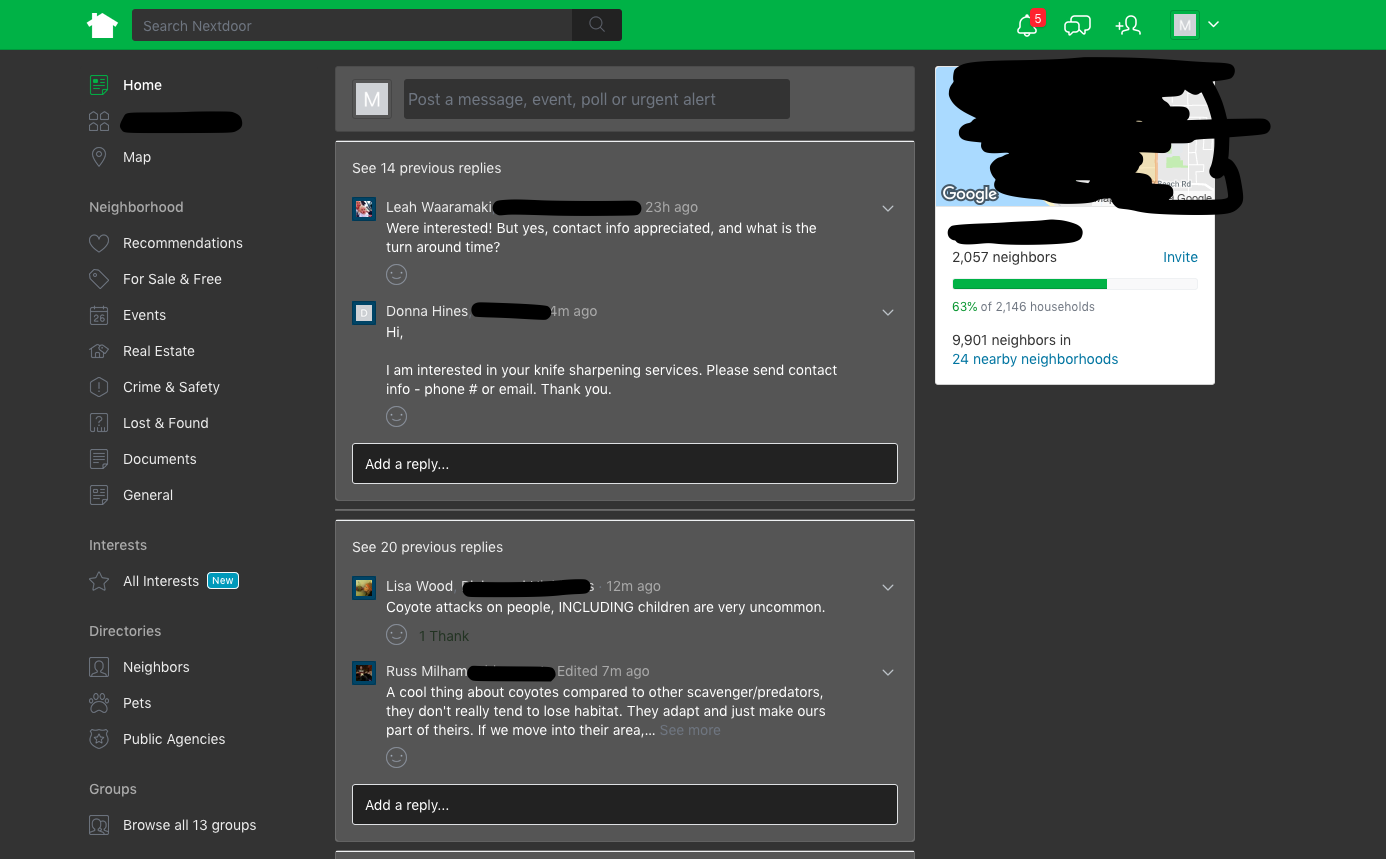
Task: Click the Documents page icon
Action: point(99,459)
